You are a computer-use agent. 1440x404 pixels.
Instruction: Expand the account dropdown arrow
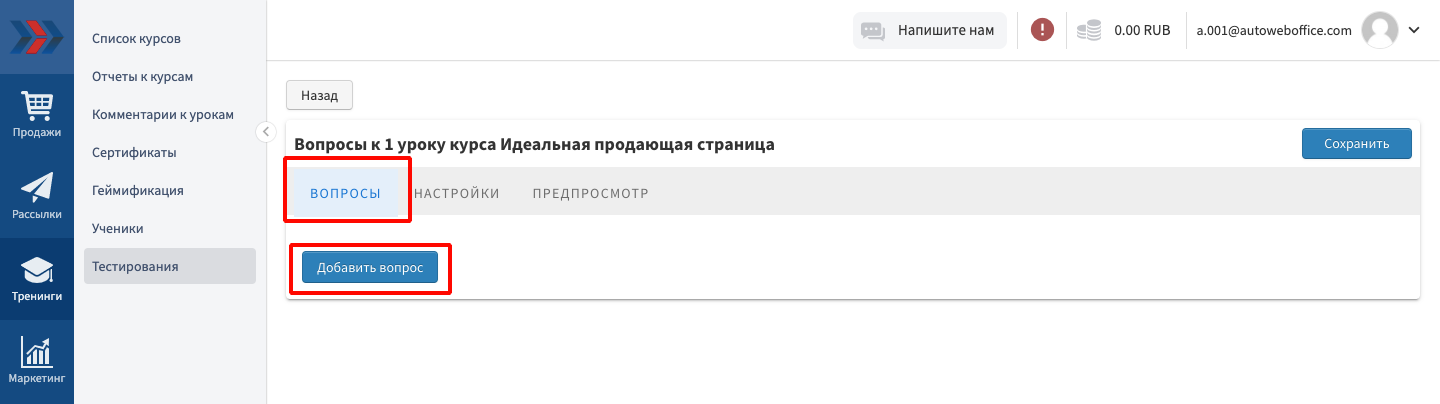click(x=1414, y=30)
